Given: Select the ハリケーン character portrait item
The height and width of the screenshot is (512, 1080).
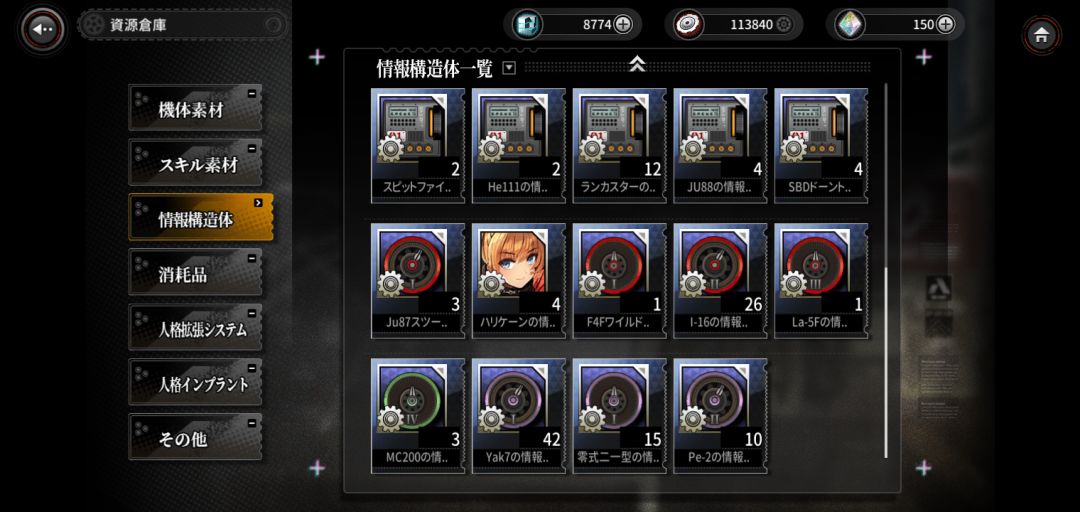Looking at the screenshot, I should pos(519,280).
